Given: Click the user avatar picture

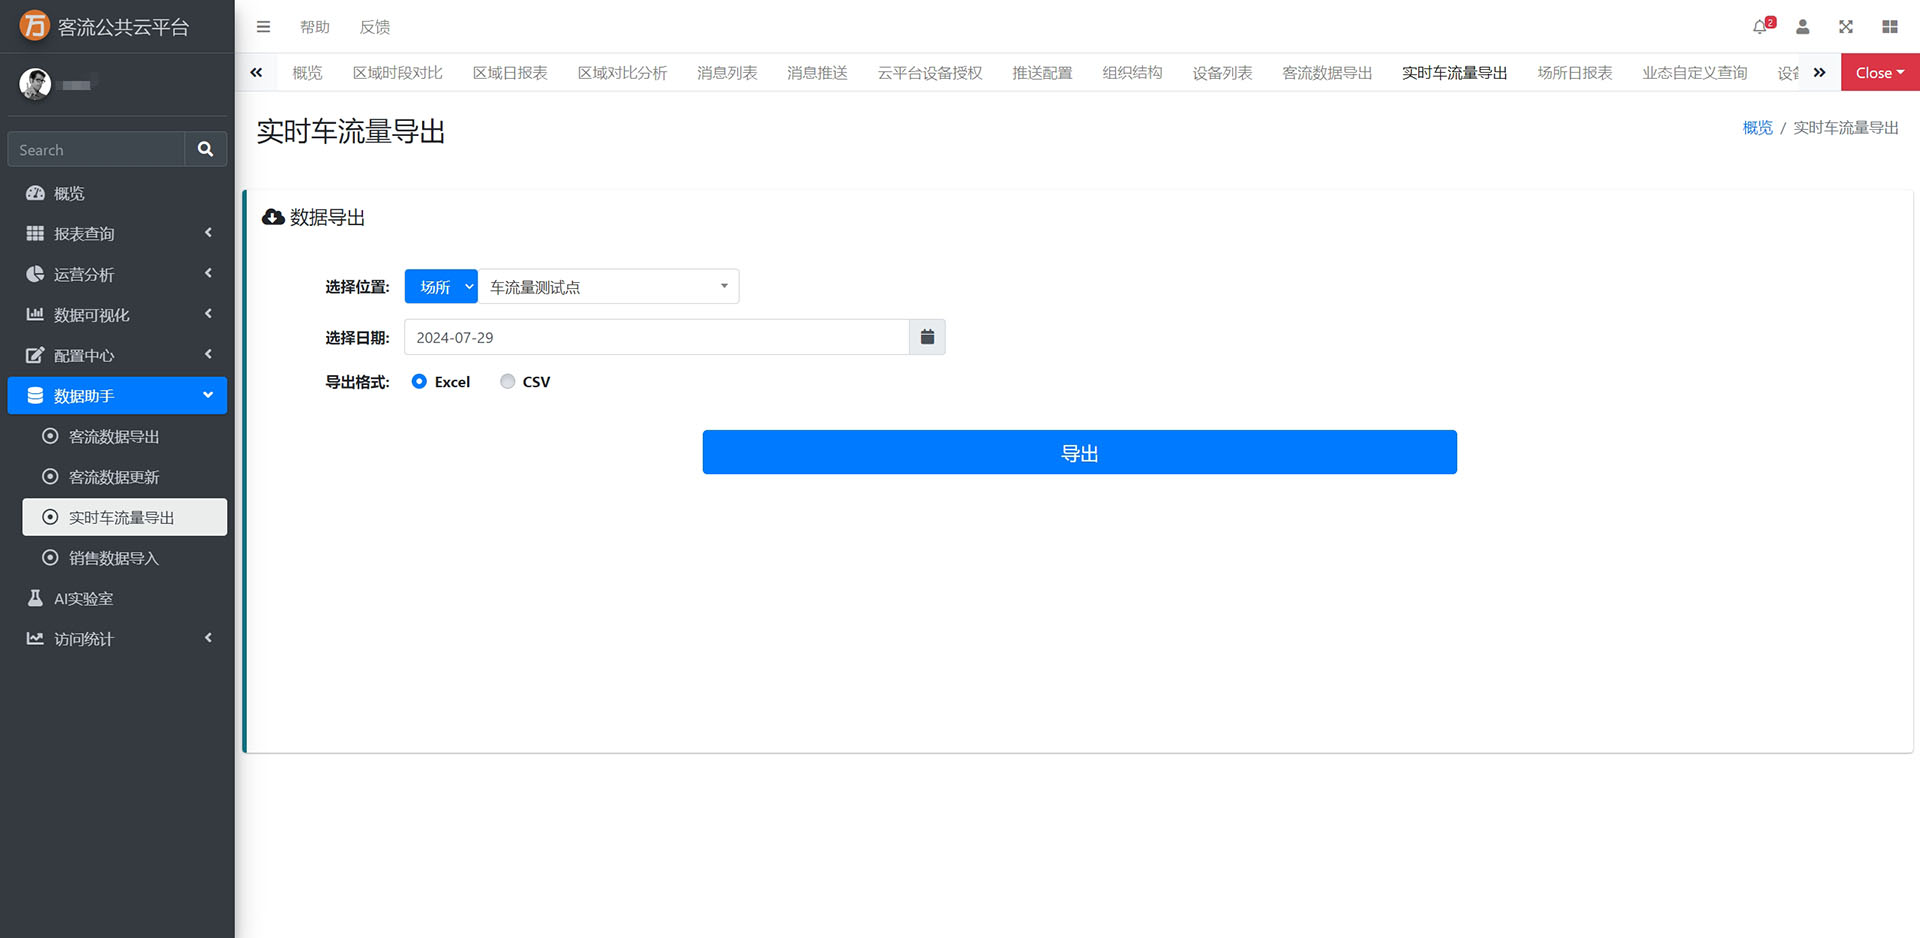Looking at the screenshot, I should [x=35, y=84].
